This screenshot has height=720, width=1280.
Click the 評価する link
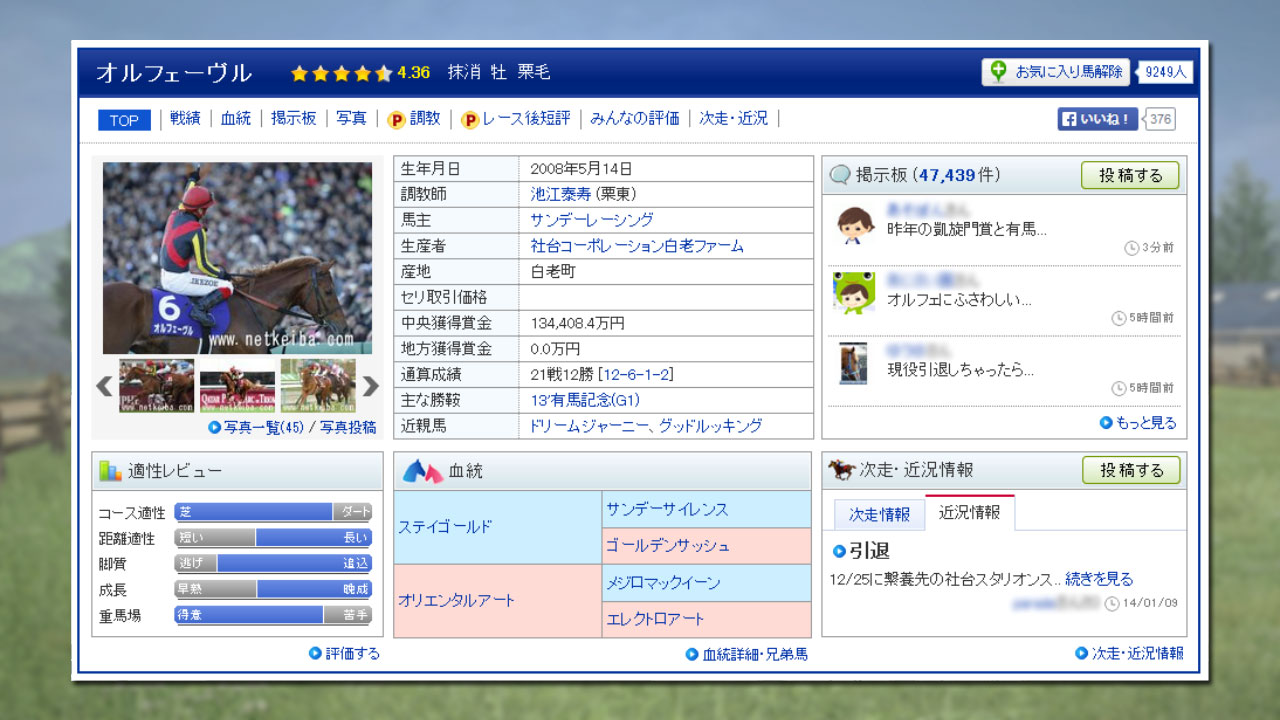click(x=353, y=653)
